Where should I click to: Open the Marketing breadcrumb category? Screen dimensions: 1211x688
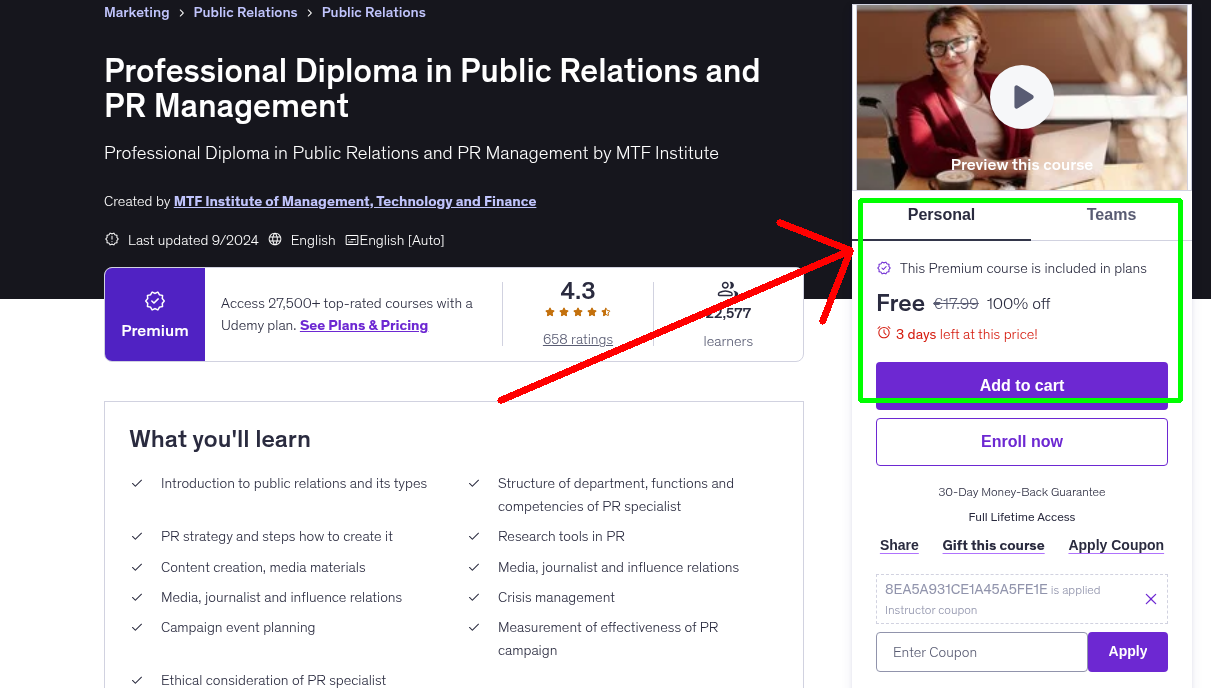point(136,12)
